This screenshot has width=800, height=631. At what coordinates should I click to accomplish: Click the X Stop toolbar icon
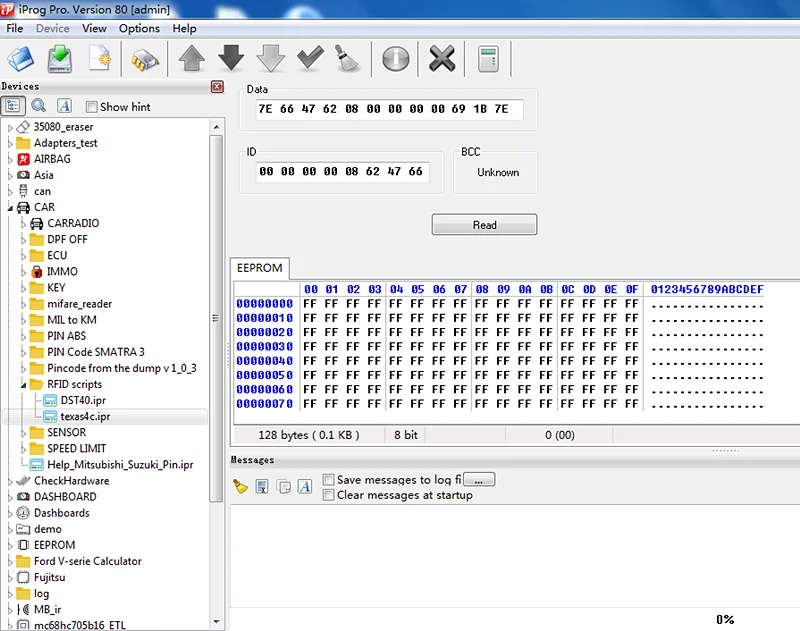pos(442,59)
